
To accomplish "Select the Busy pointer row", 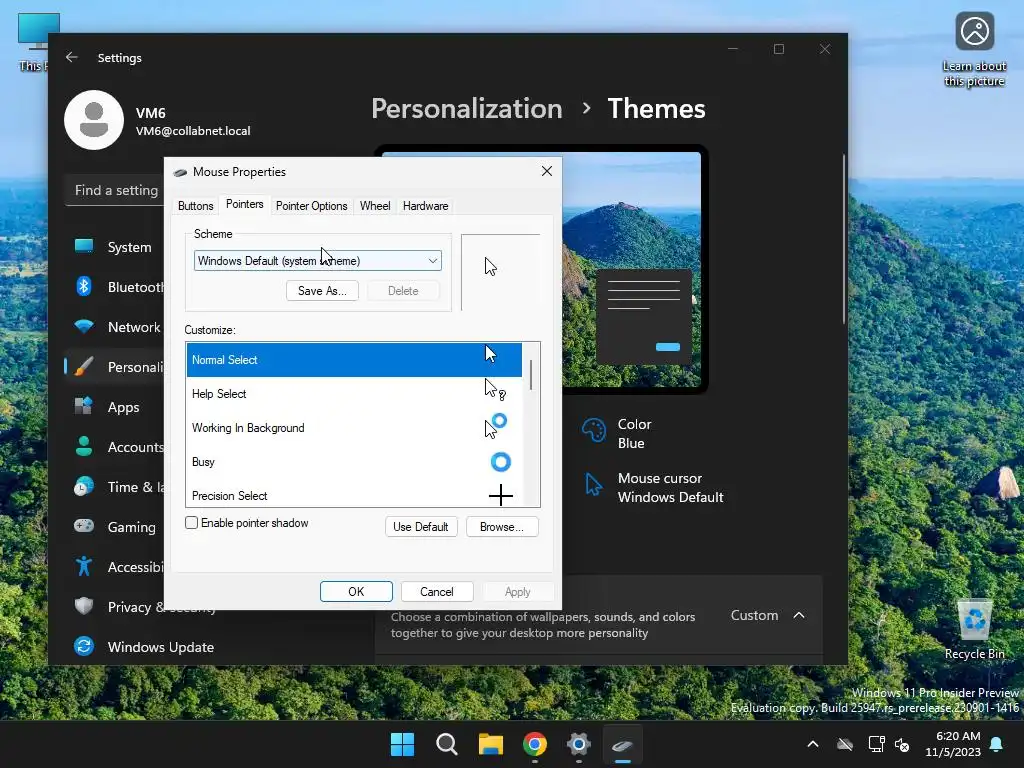I will (354, 462).
